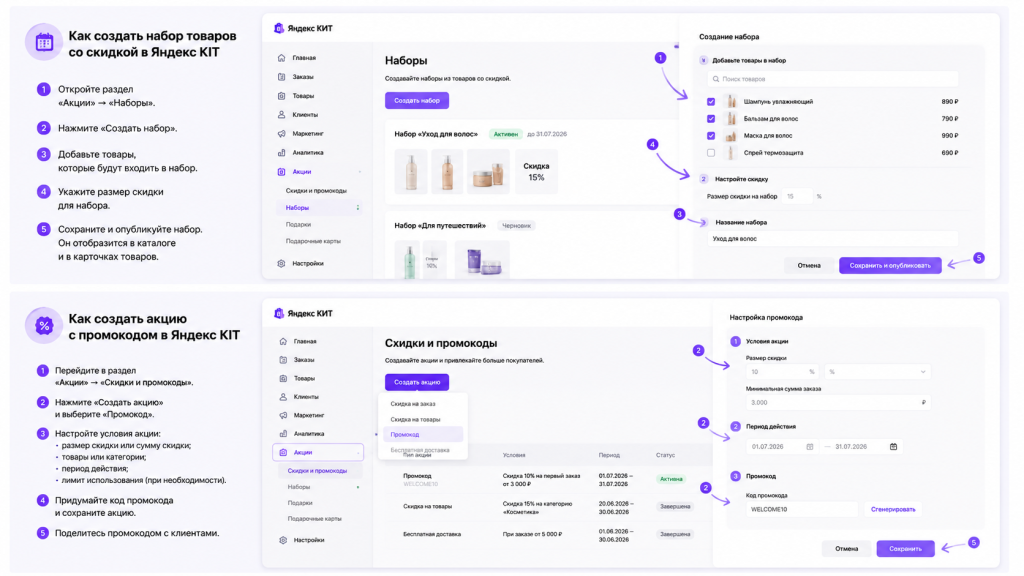Choose Скидка на товары from the Создать акцию menu

coord(415,420)
